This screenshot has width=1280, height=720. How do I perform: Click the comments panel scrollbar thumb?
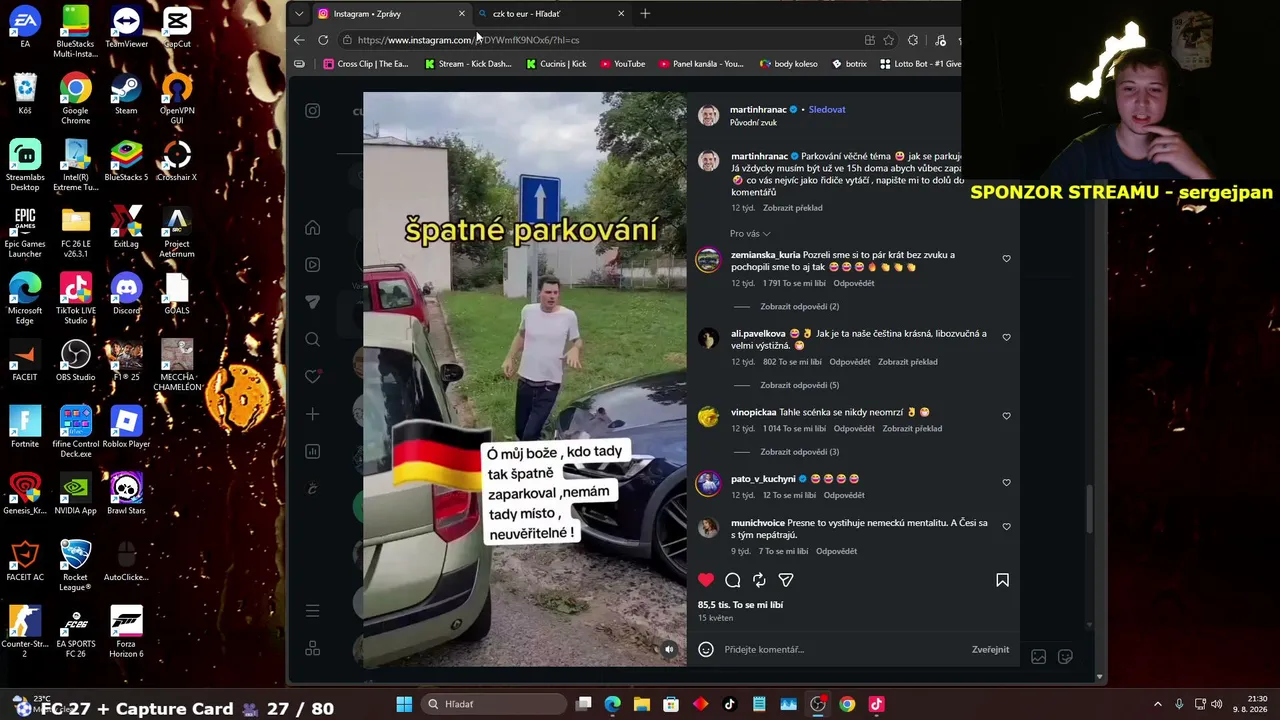[x=1089, y=509]
